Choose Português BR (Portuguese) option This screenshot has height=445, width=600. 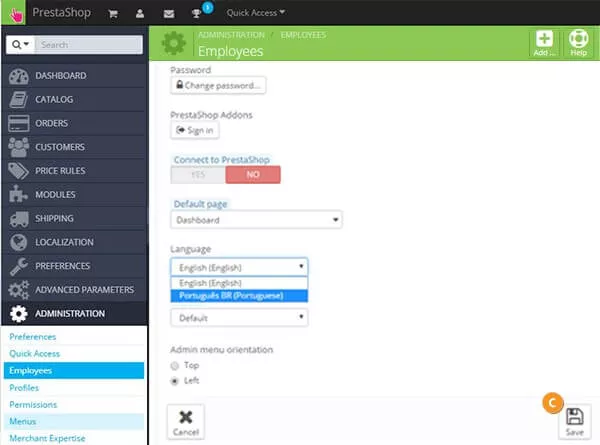(x=239, y=296)
